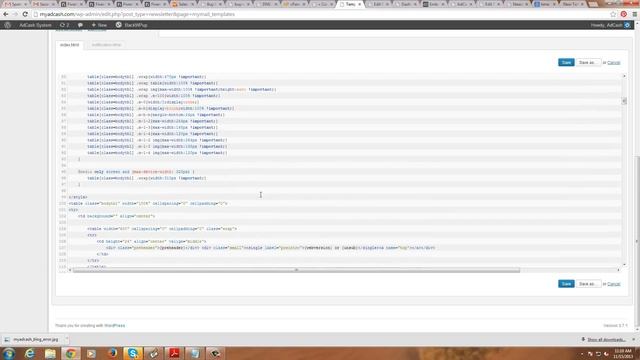Open the media player taskbar icon
This screenshot has width=640, height=360.
(x=91, y=353)
